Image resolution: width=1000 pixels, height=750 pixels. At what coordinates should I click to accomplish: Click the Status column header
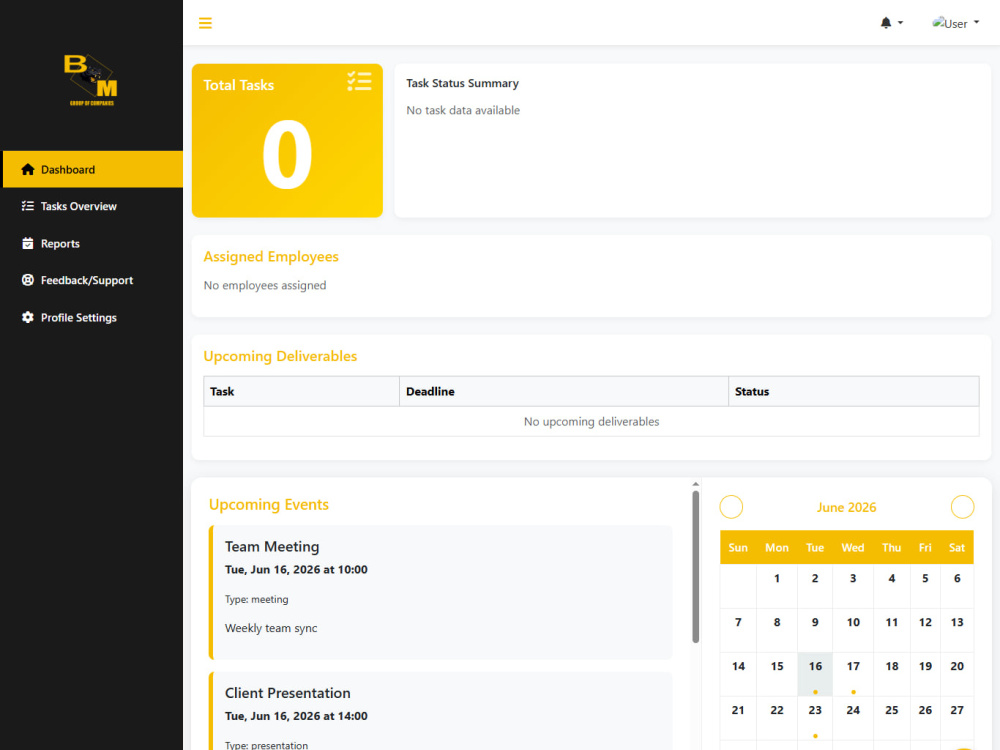(x=853, y=392)
